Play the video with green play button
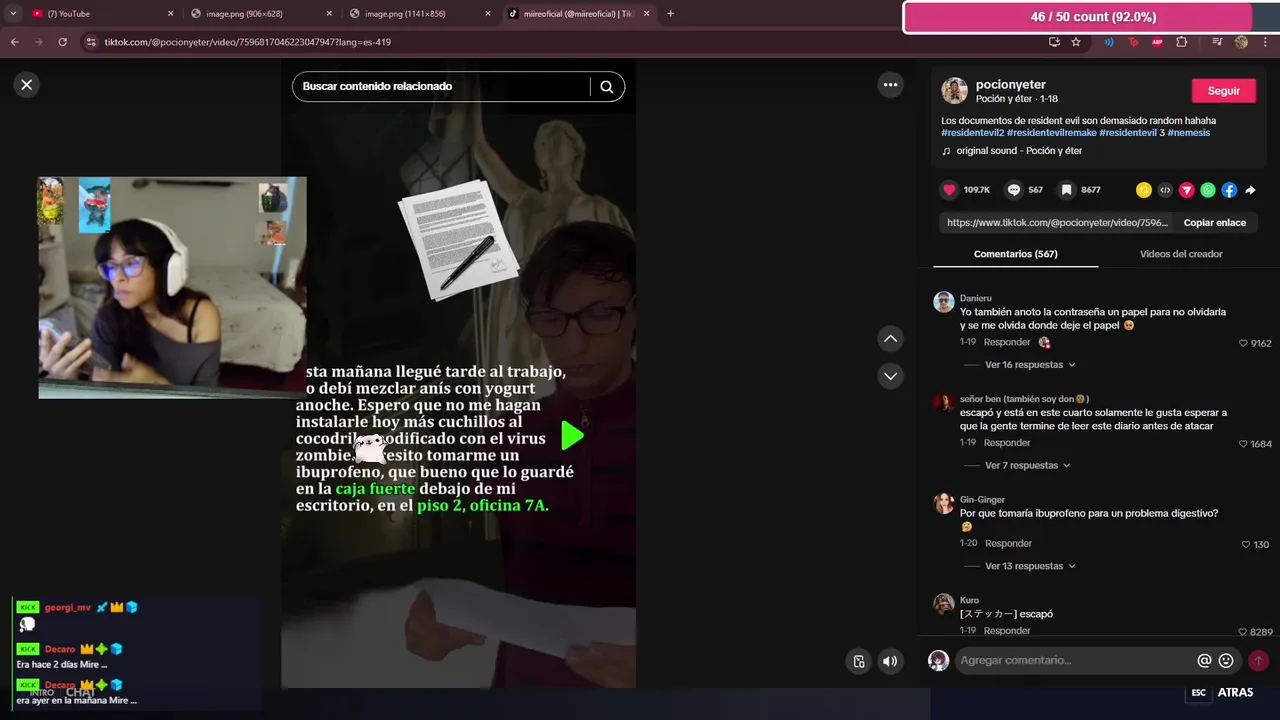 571,435
